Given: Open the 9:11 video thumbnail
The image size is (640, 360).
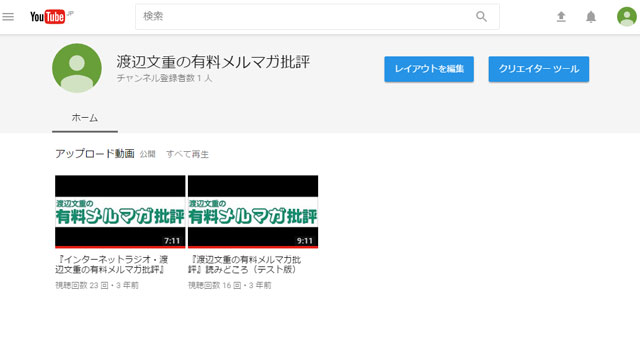Looking at the screenshot, I should (x=253, y=211).
